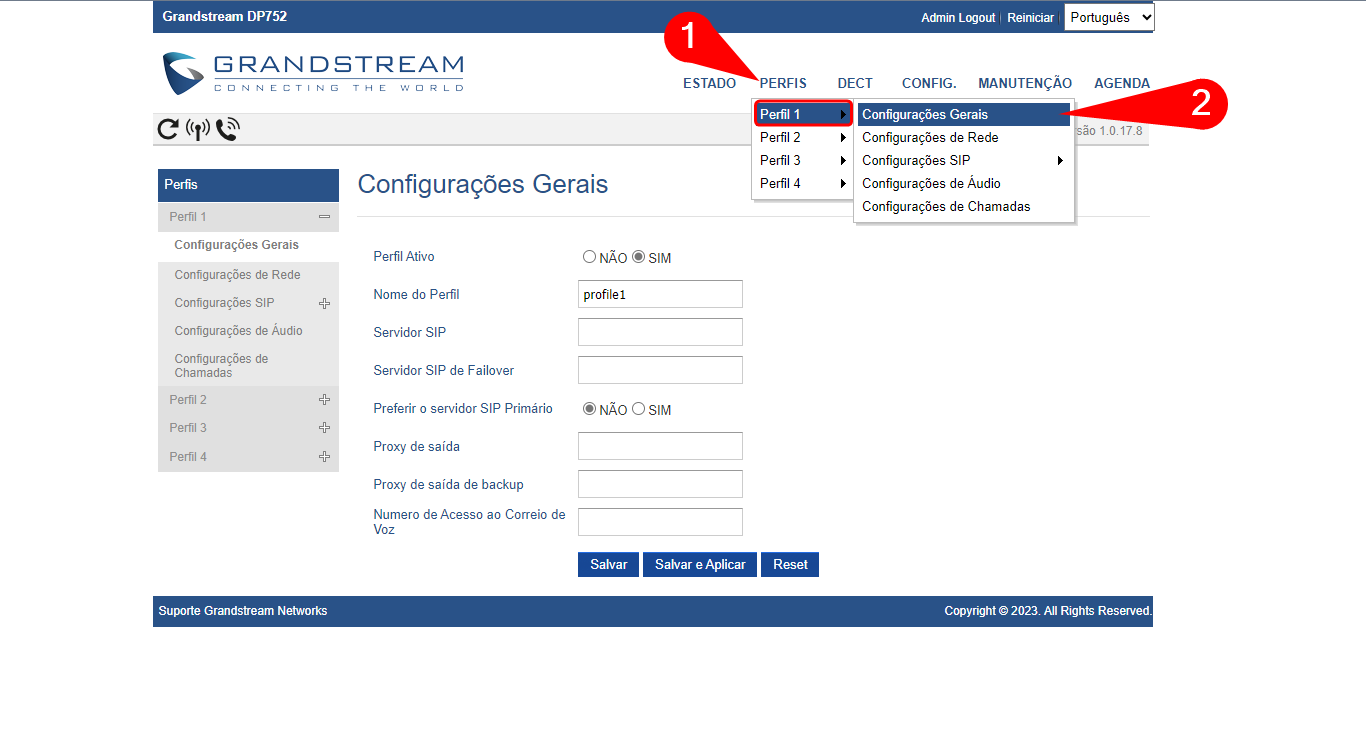Collapse Perfil 1 using minus icon
Image resolution: width=1366 pixels, height=753 pixels.
(324, 217)
